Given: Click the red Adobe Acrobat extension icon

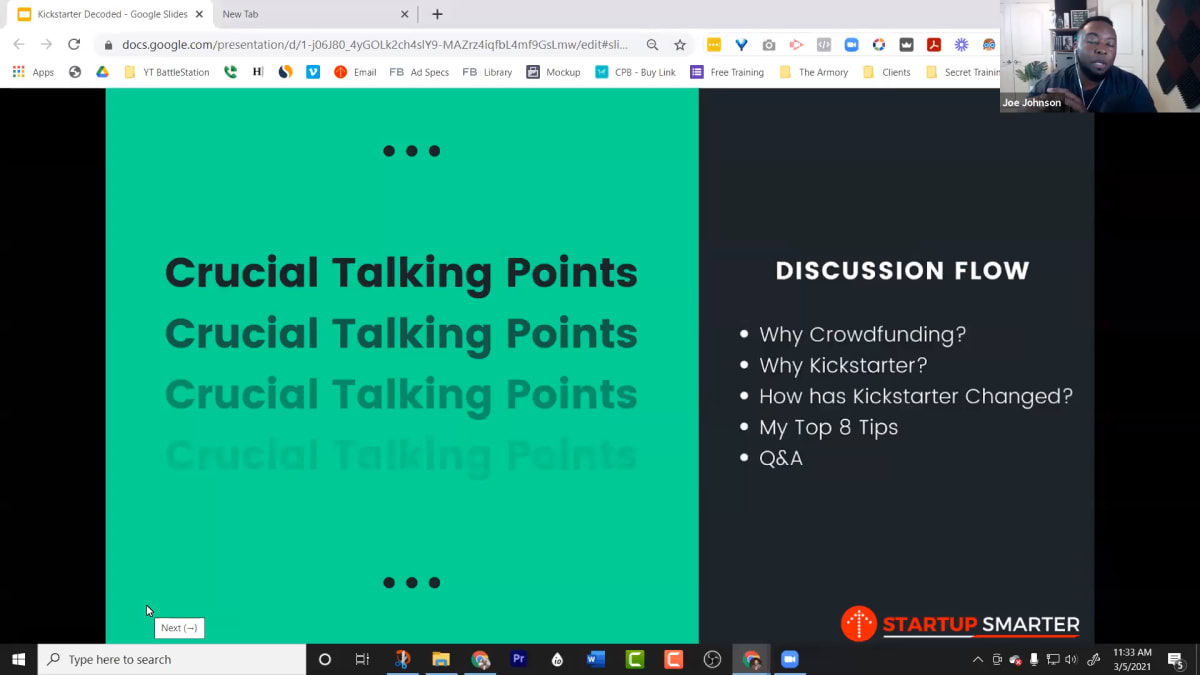Looking at the screenshot, I should (934, 44).
